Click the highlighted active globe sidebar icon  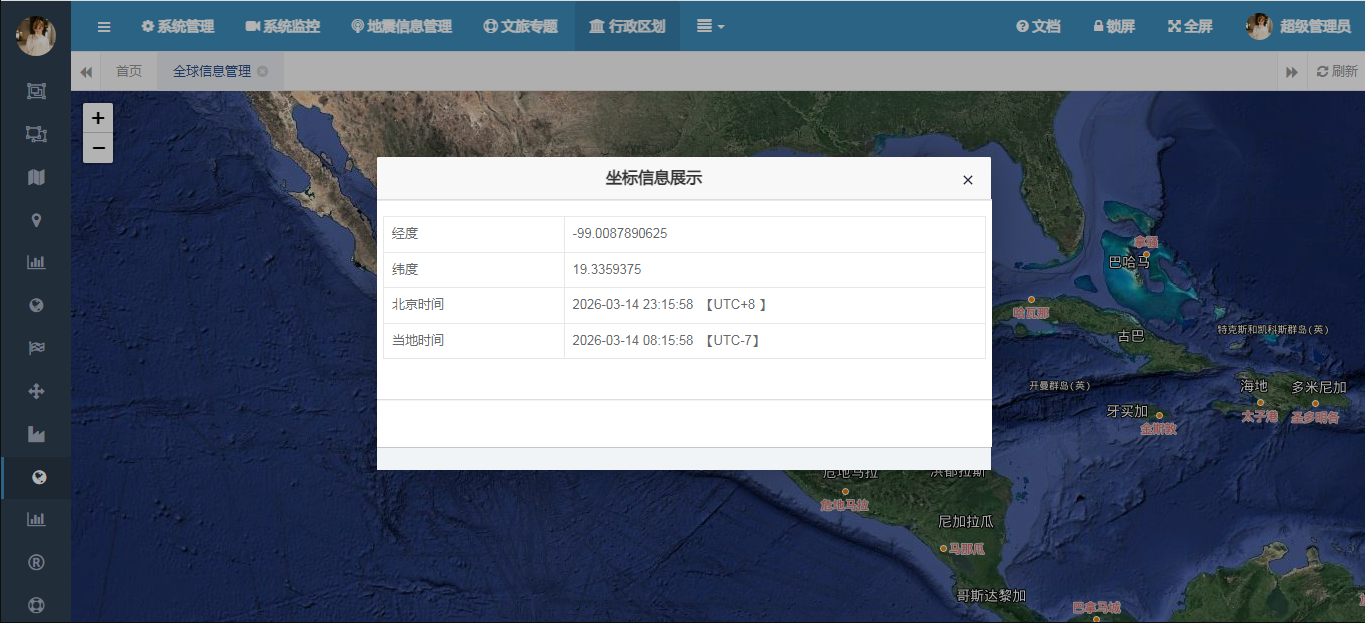coord(38,477)
